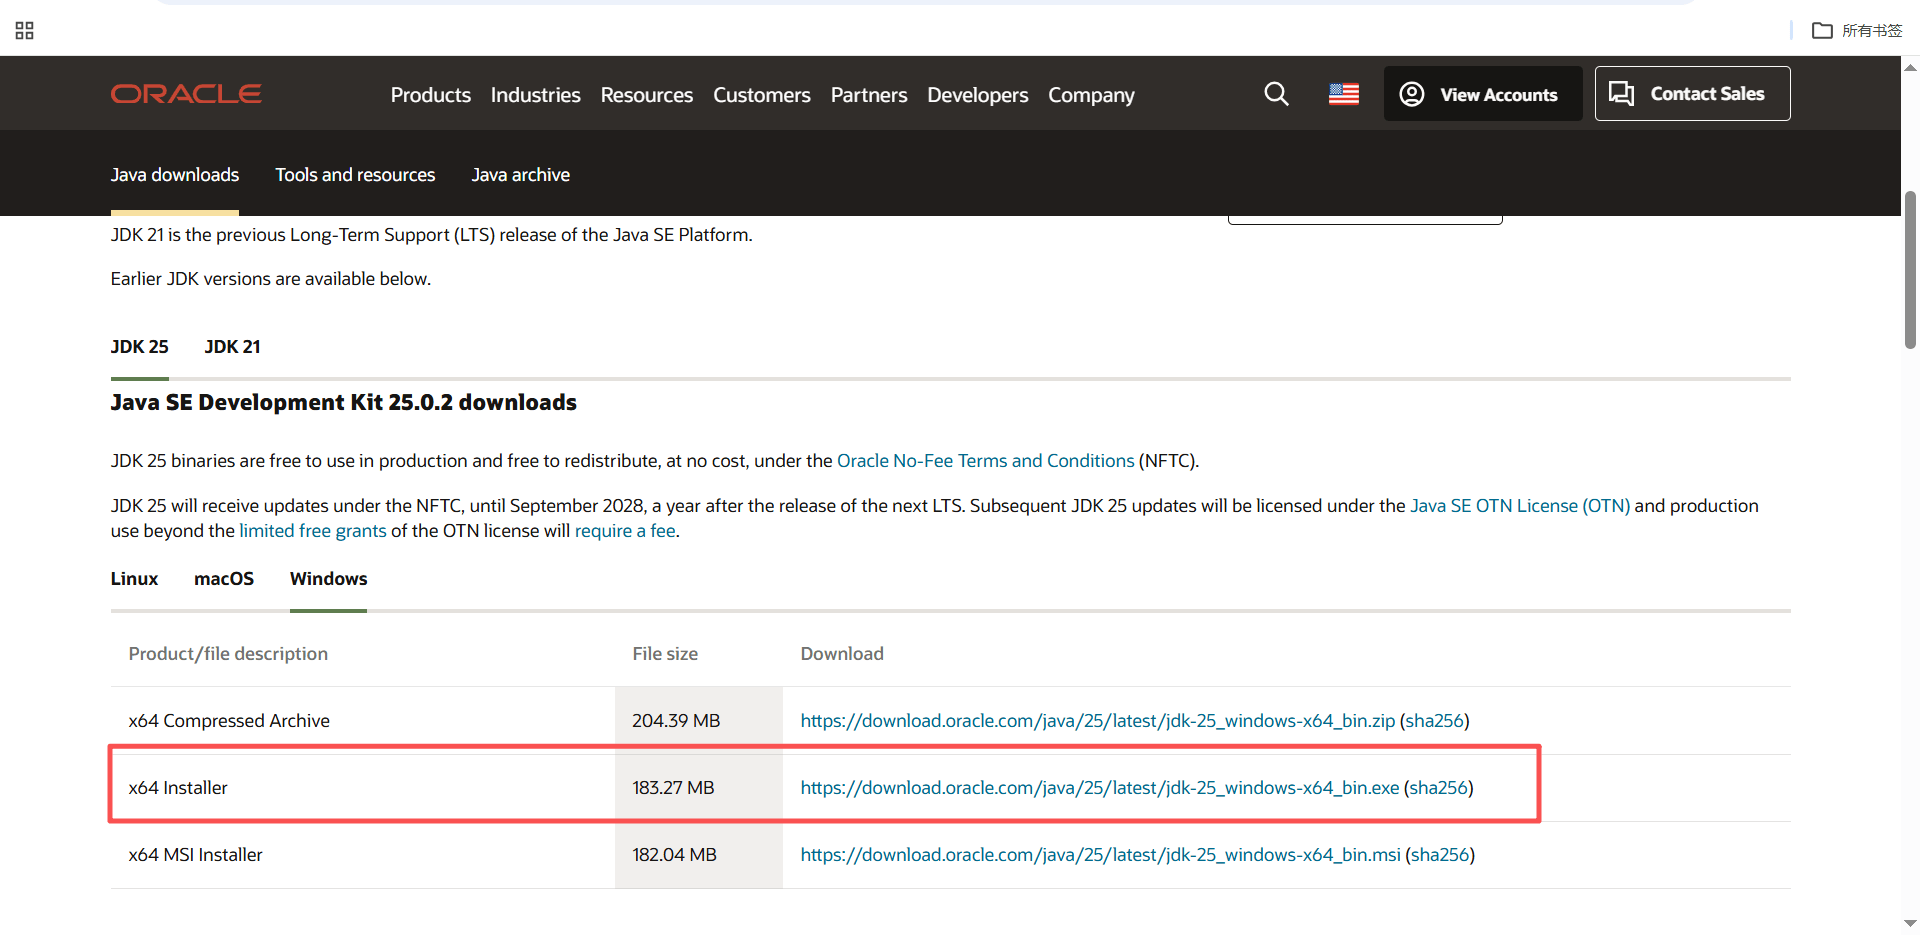Follow the limited free grants link
This screenshot has height=935, width=1920.
pos(313,531)
